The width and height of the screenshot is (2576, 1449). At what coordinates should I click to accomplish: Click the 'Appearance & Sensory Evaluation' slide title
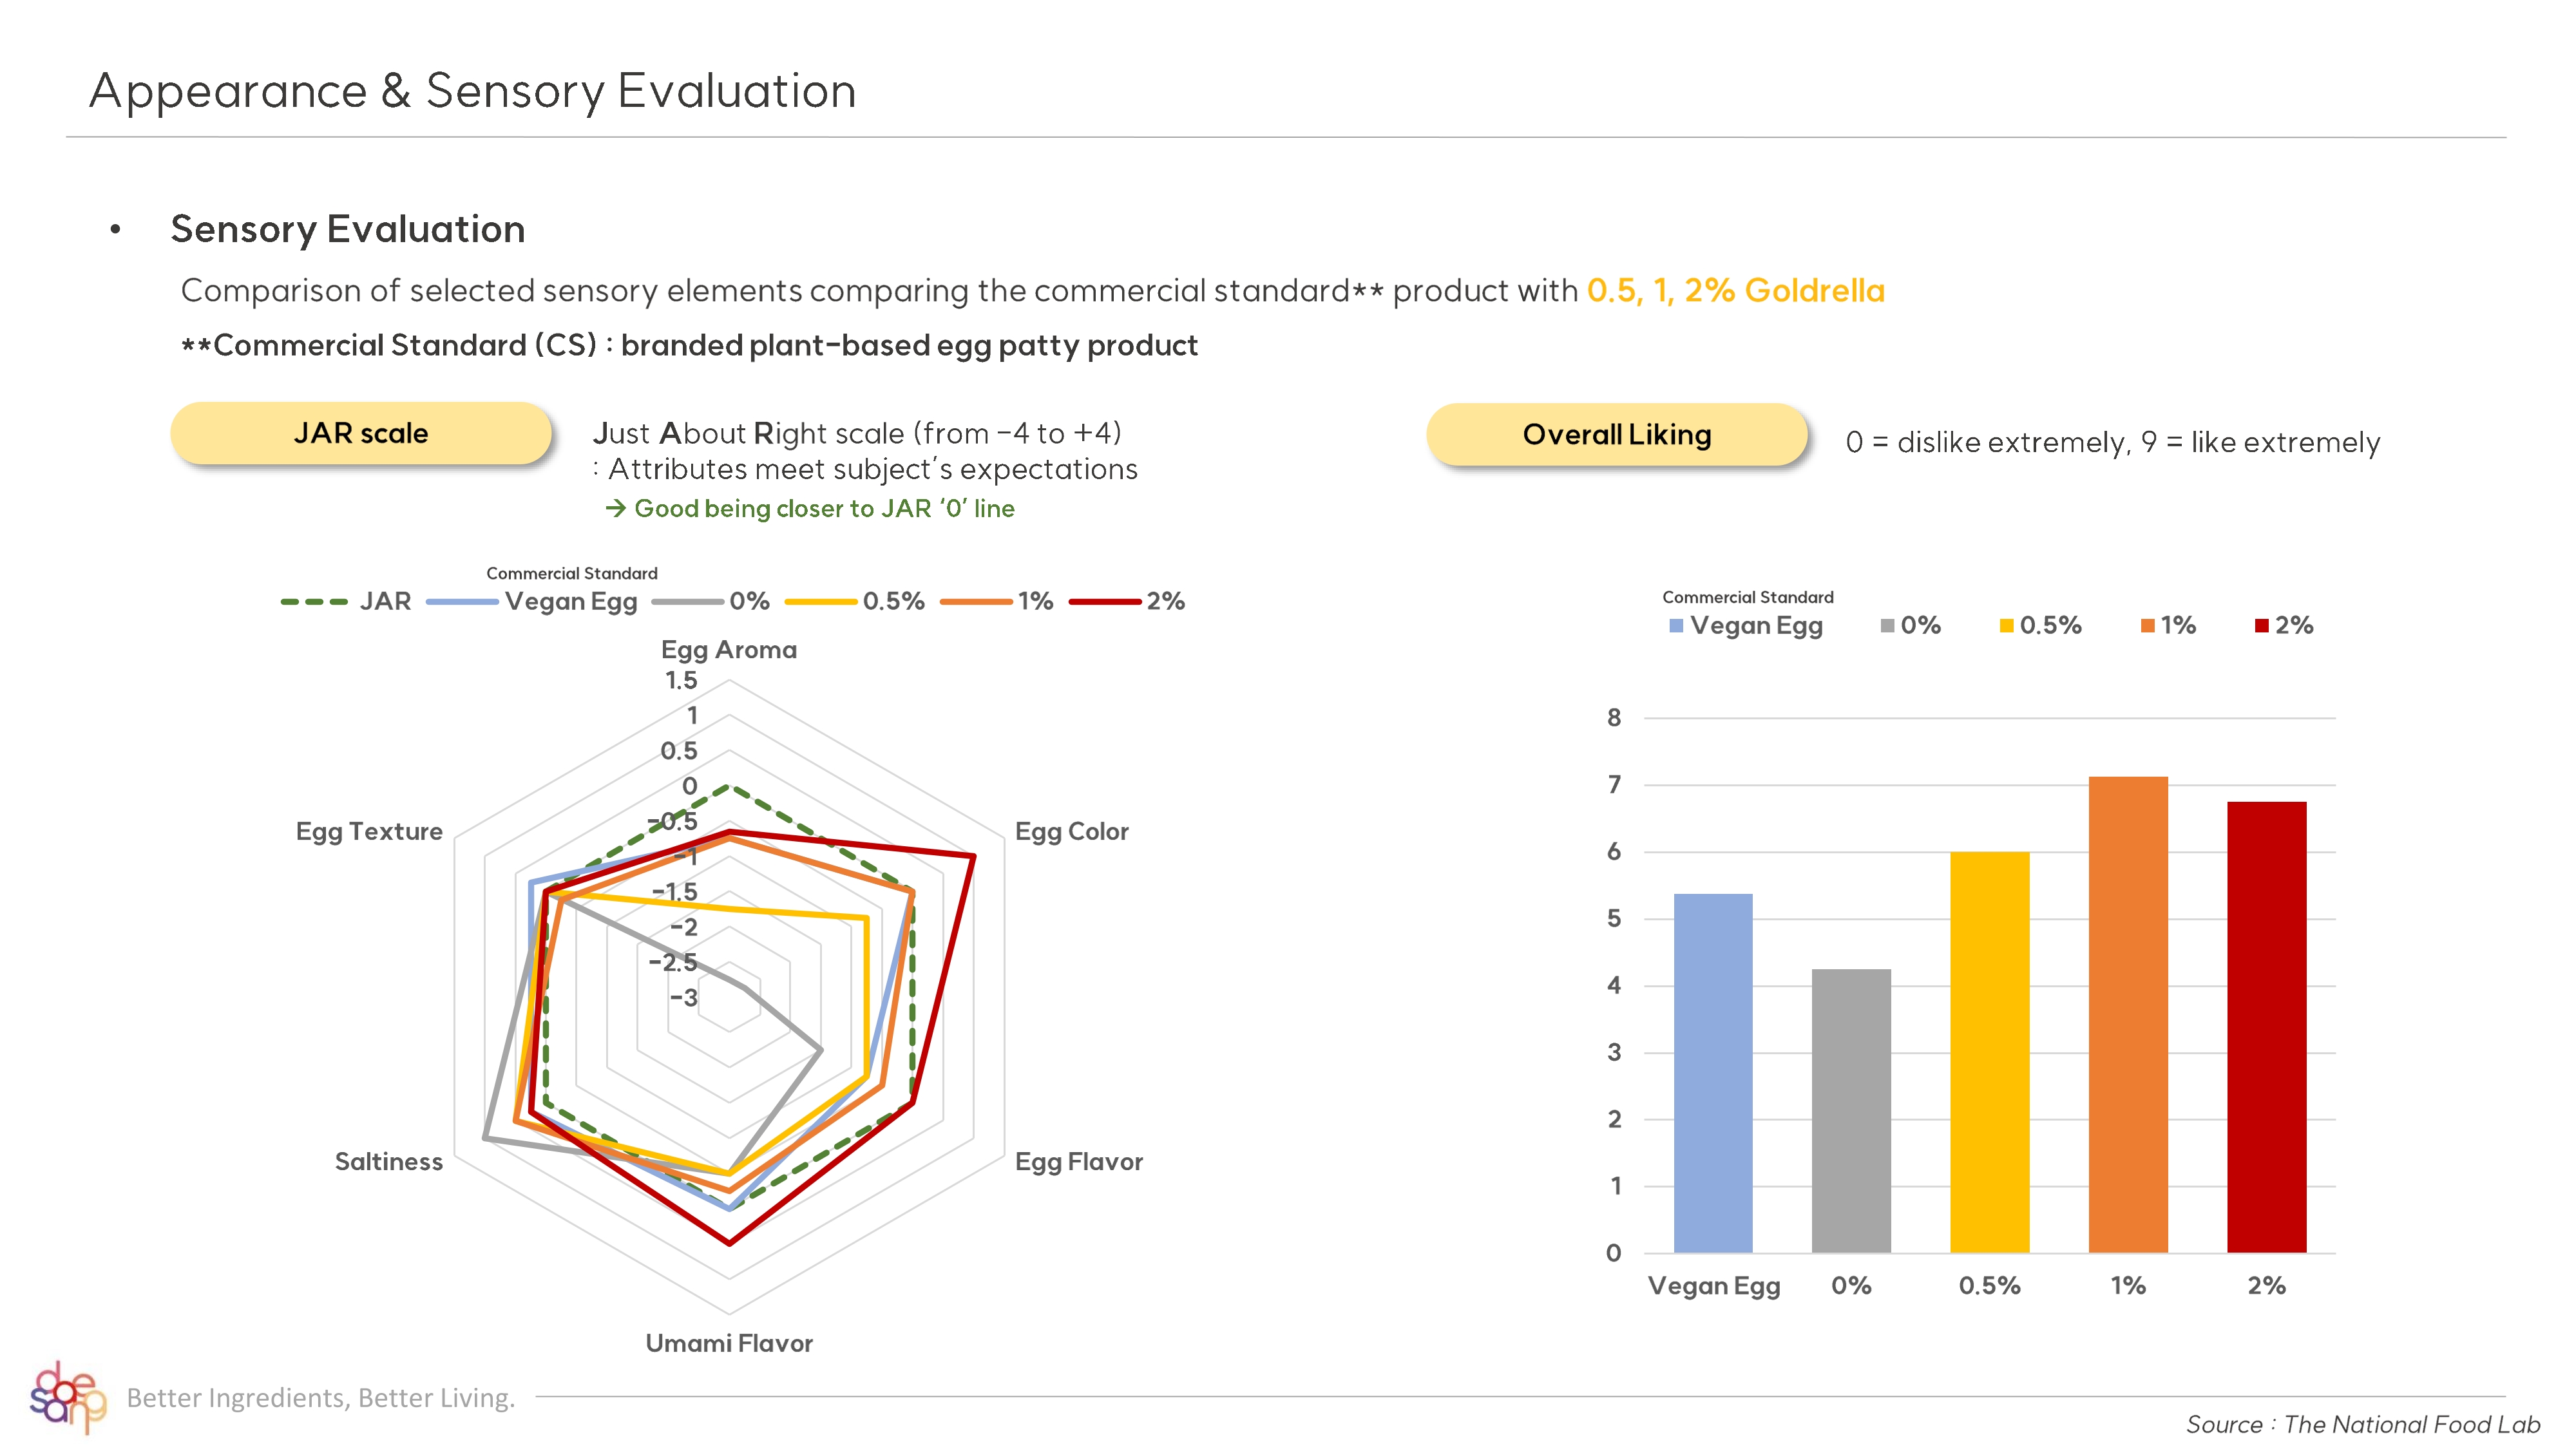(472, 91)
